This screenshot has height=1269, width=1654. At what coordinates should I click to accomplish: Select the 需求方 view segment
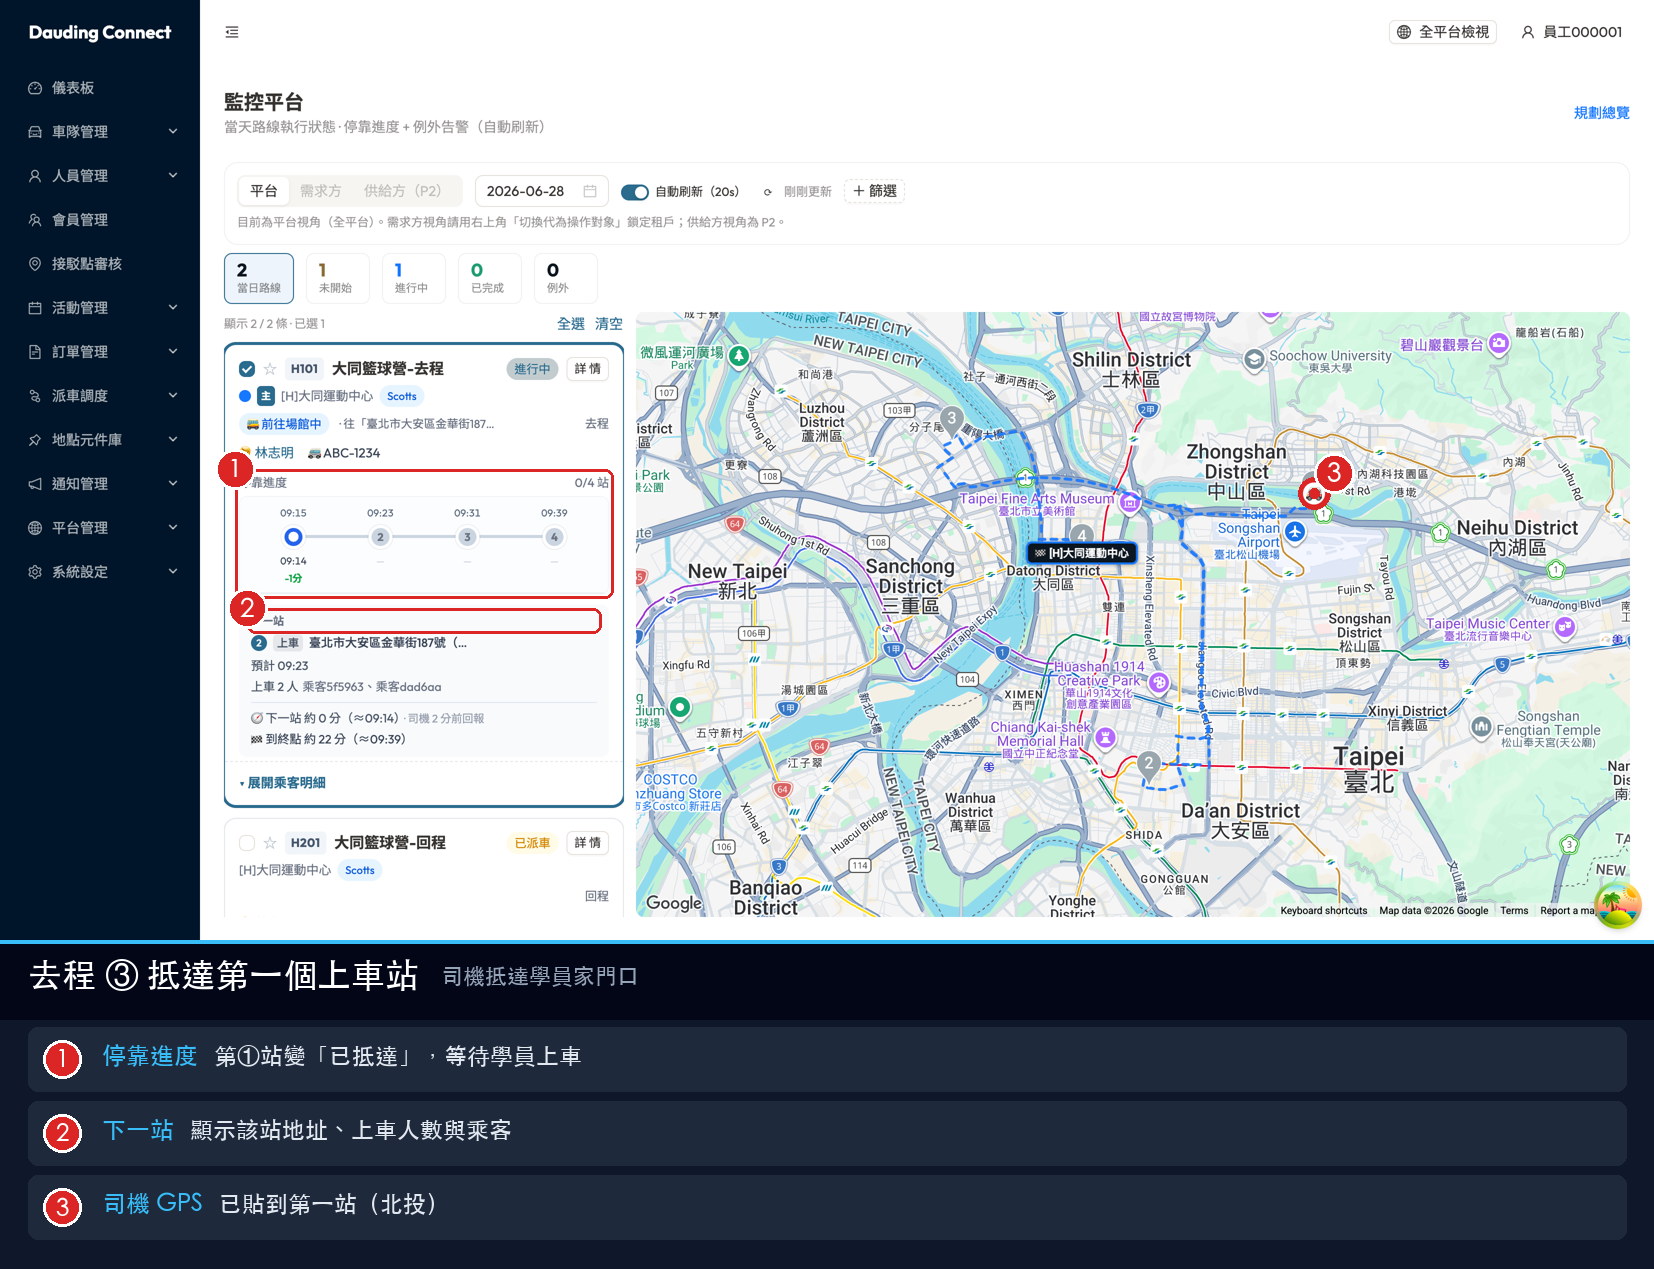click(x=321, y=191)
